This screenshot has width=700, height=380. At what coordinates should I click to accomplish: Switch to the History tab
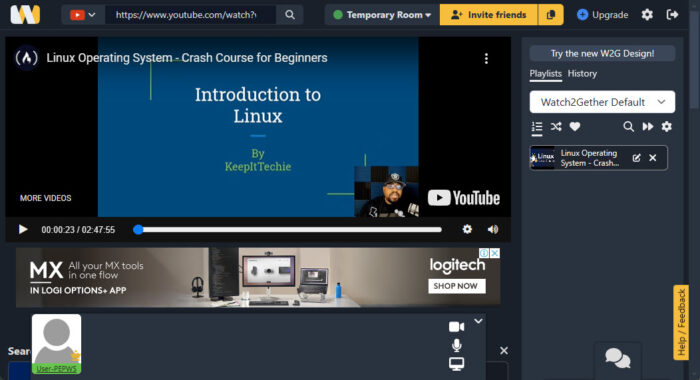pos(582,74)
